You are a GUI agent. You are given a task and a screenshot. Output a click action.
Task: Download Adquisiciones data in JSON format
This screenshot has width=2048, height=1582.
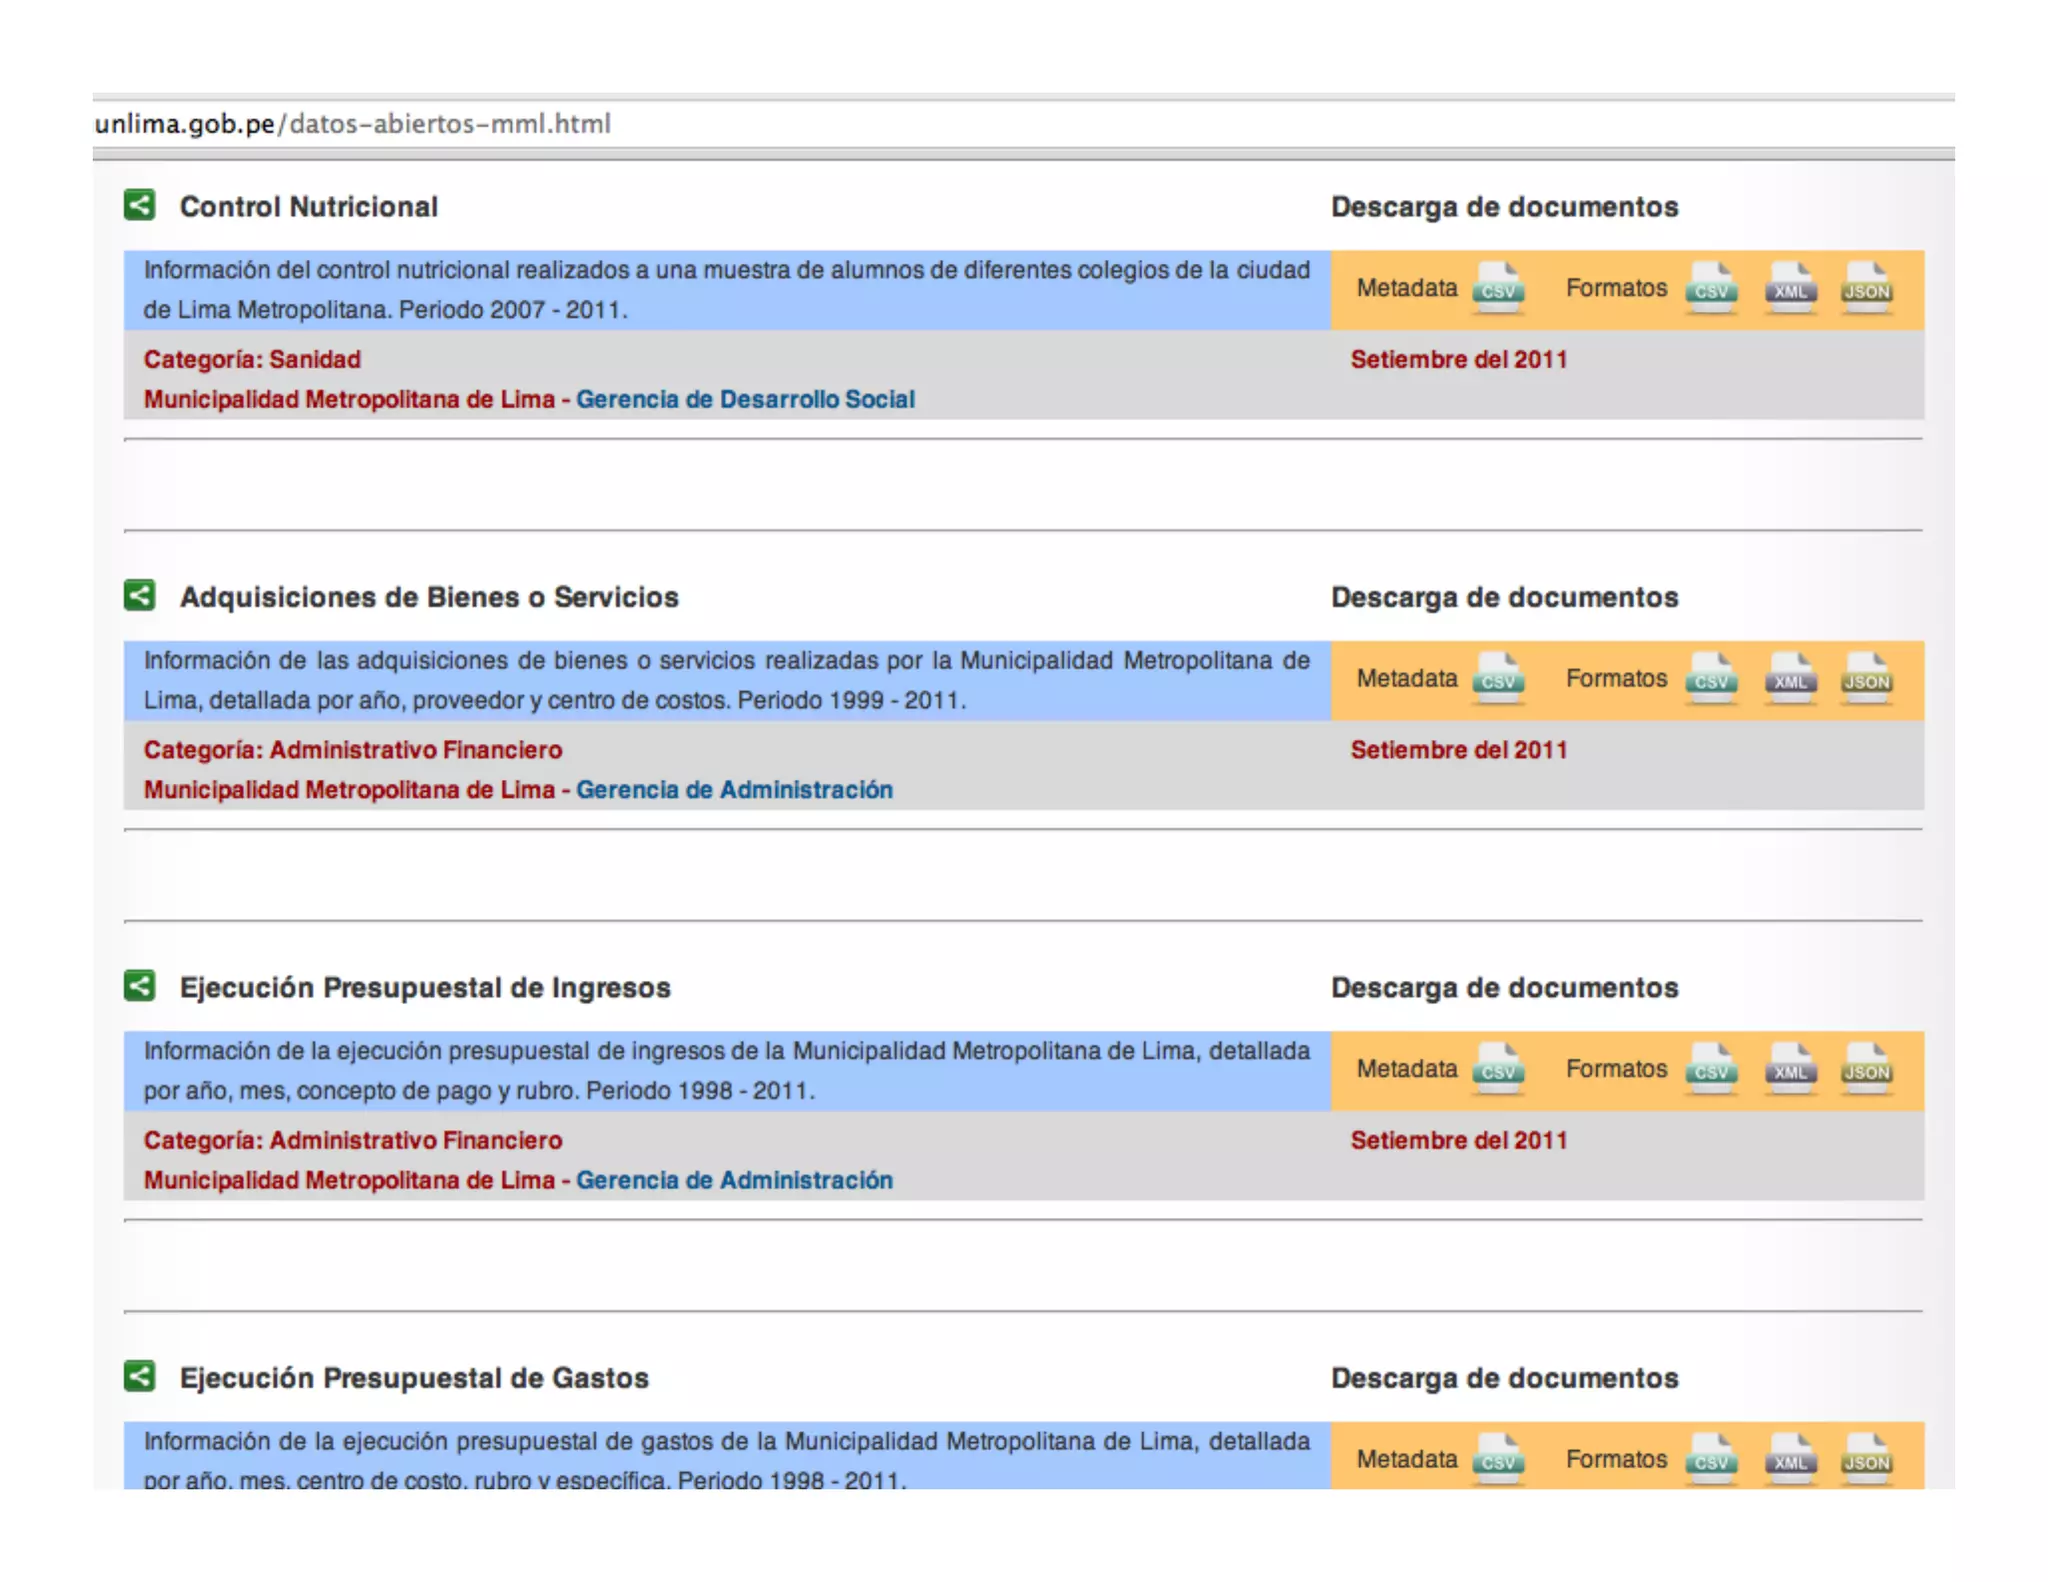(1866, 678)
